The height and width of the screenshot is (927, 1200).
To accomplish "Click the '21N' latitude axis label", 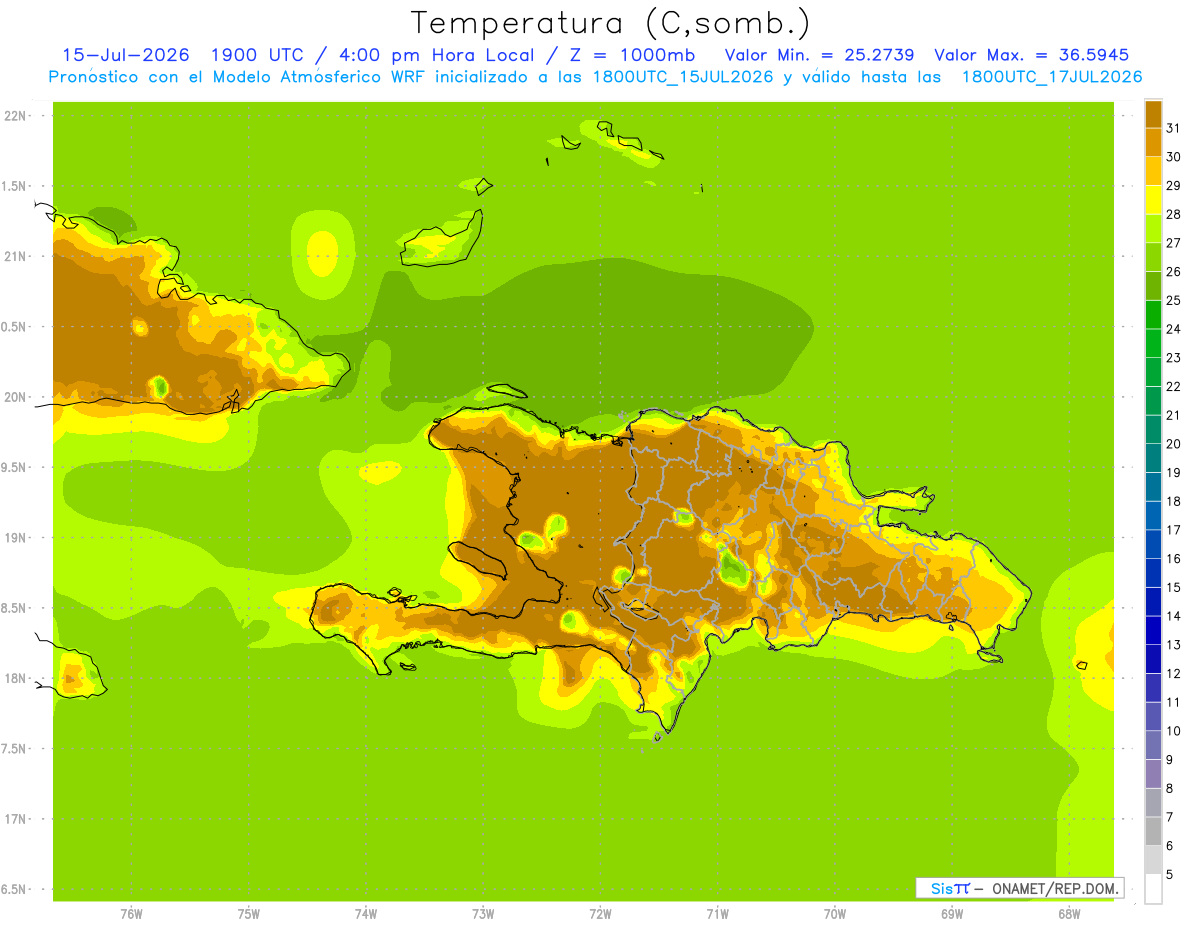I will click(x=15, y=256).
